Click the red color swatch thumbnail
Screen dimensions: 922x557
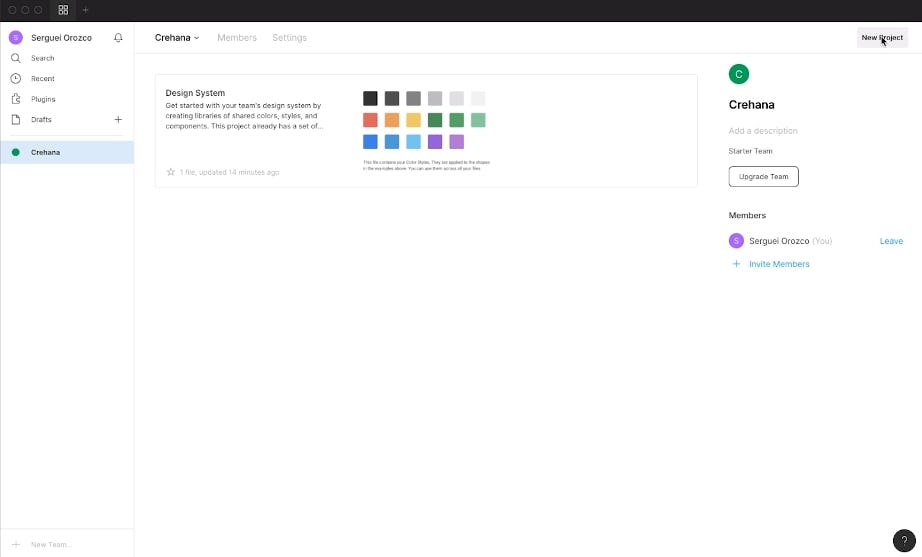tap(370, 120)
